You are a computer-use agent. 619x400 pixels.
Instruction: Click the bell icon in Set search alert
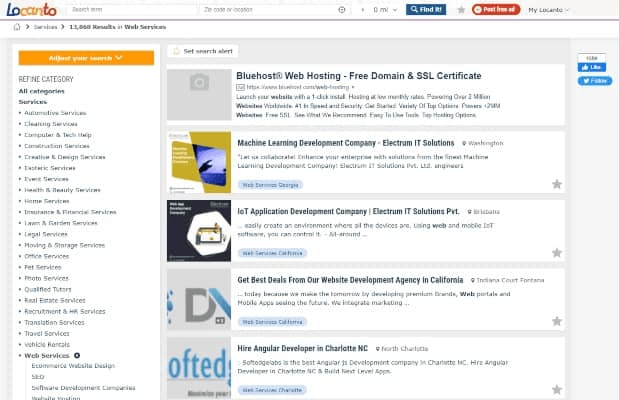176,51
